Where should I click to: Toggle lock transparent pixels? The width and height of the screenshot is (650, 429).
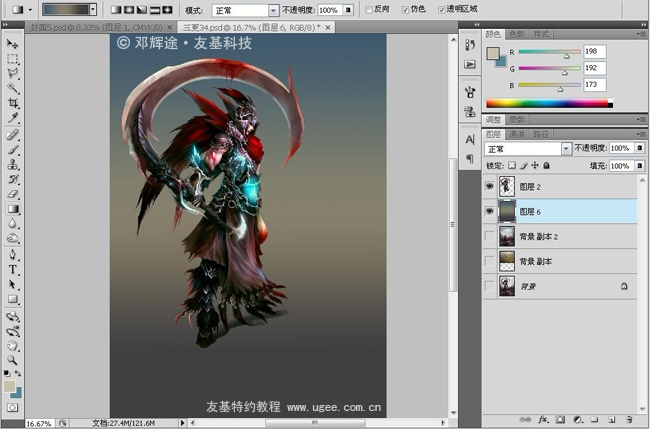point(512,165)
